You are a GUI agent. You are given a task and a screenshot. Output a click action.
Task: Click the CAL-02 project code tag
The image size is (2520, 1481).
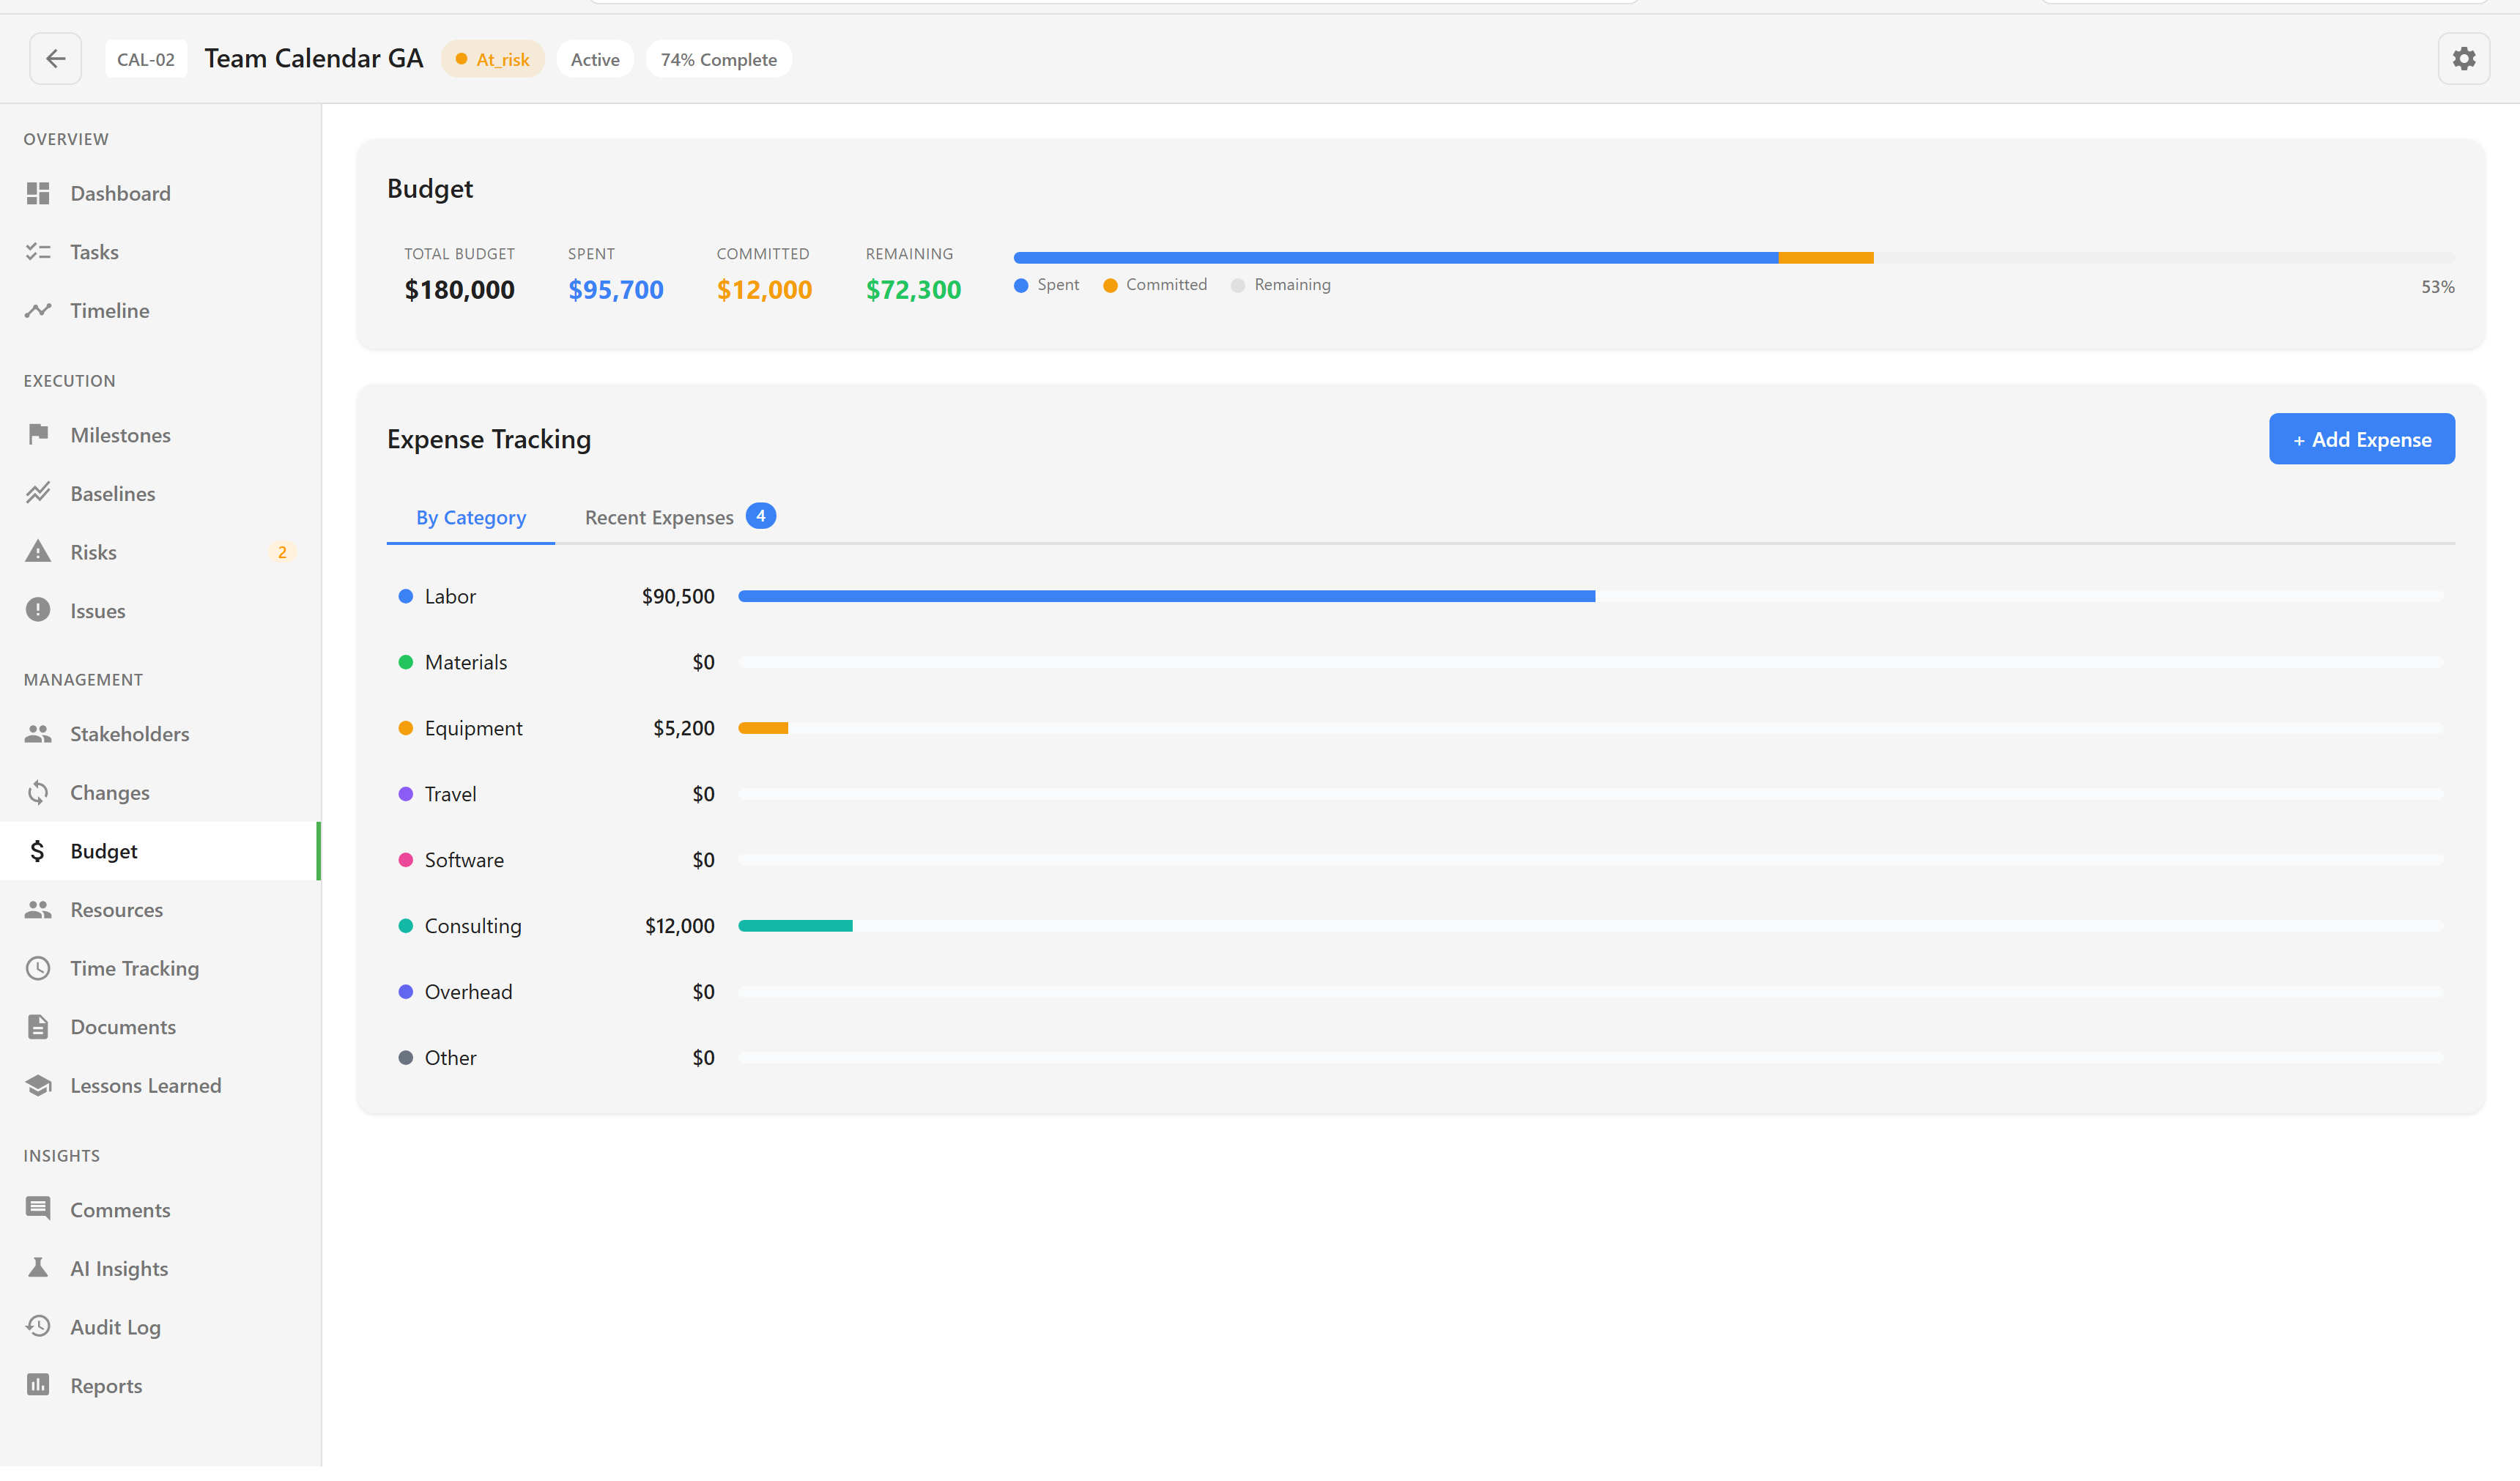146,60
